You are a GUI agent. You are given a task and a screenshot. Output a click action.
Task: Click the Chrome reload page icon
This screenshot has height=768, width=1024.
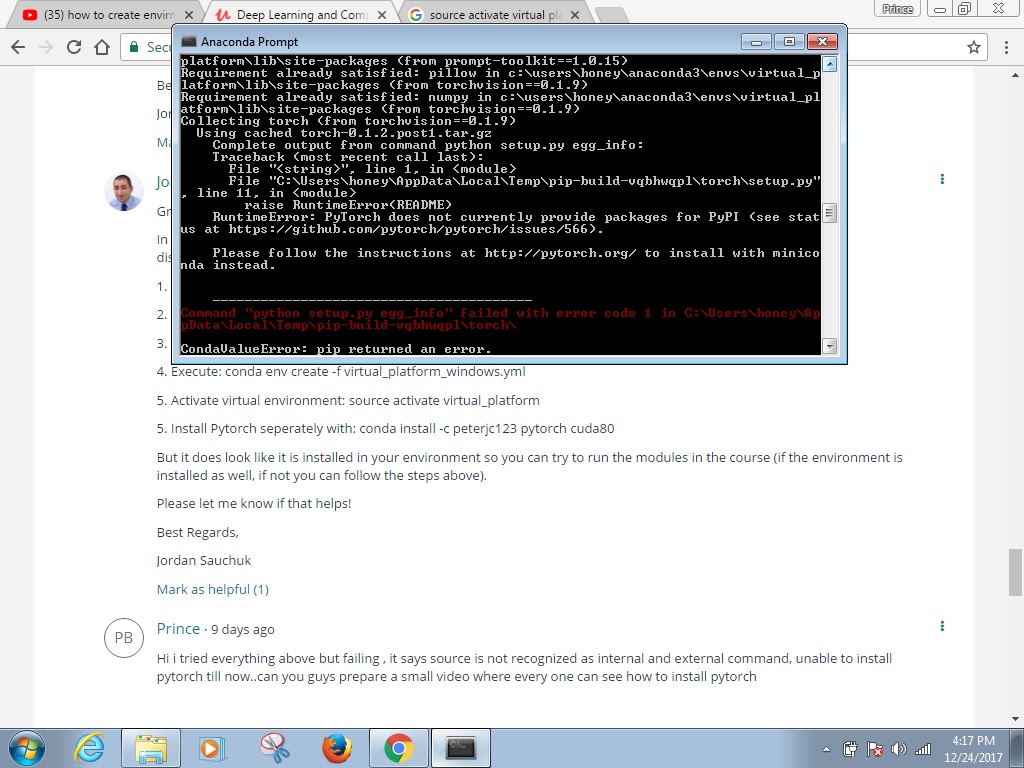pos(74,47)
